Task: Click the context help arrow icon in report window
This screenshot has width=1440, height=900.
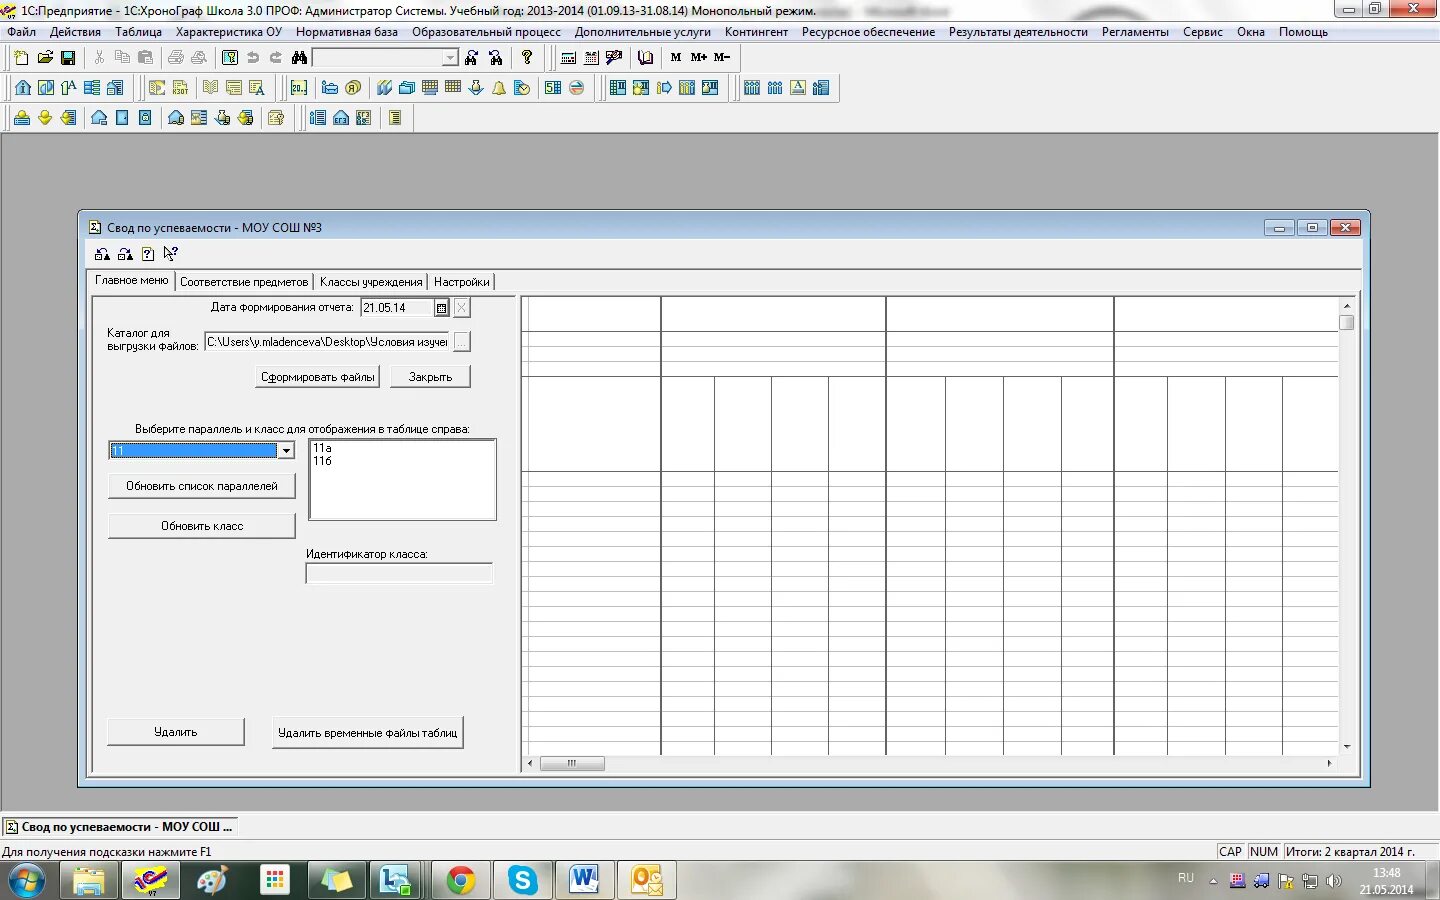Action: 171,254
